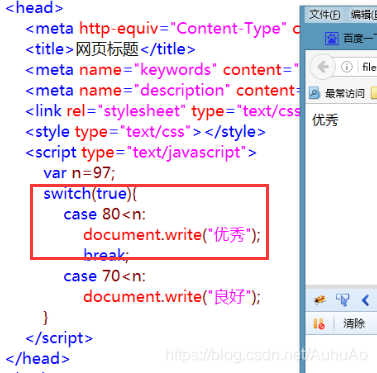Click the </head> closing tag
The width and height of the screenshot is (377, 373).
click(x=38, y=359)
